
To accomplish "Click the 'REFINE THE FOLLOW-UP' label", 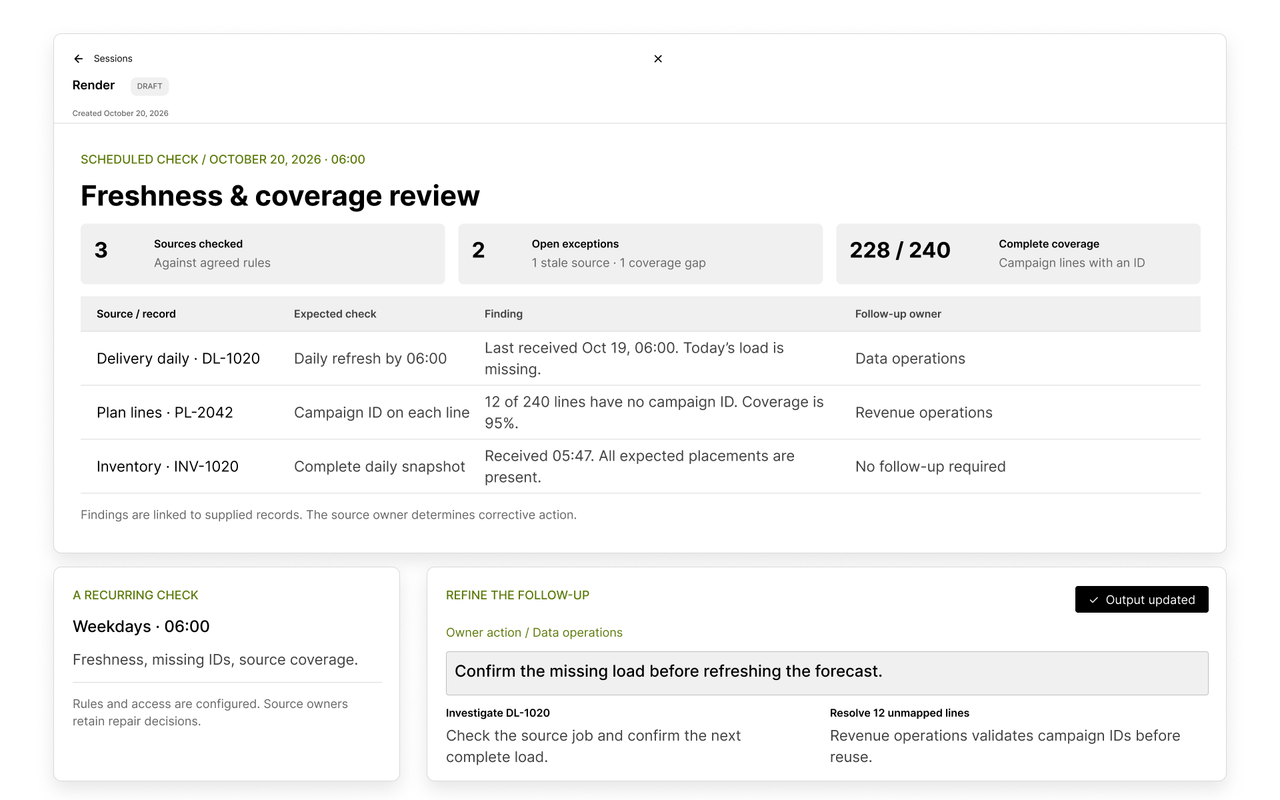I will coord(518,595).
